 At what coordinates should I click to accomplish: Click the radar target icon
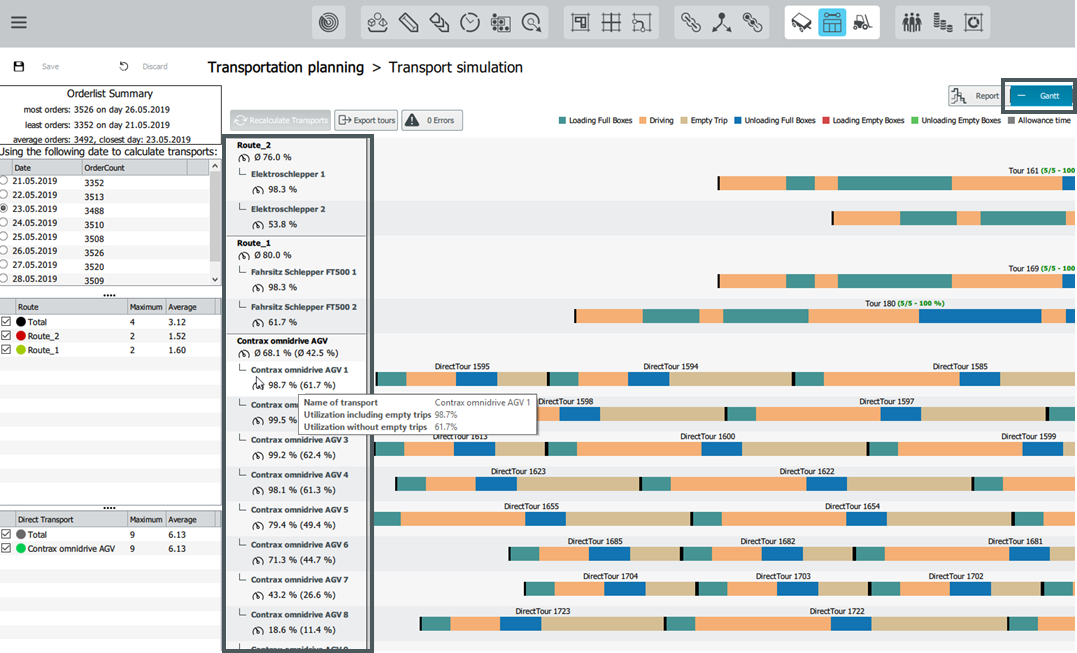329,23
